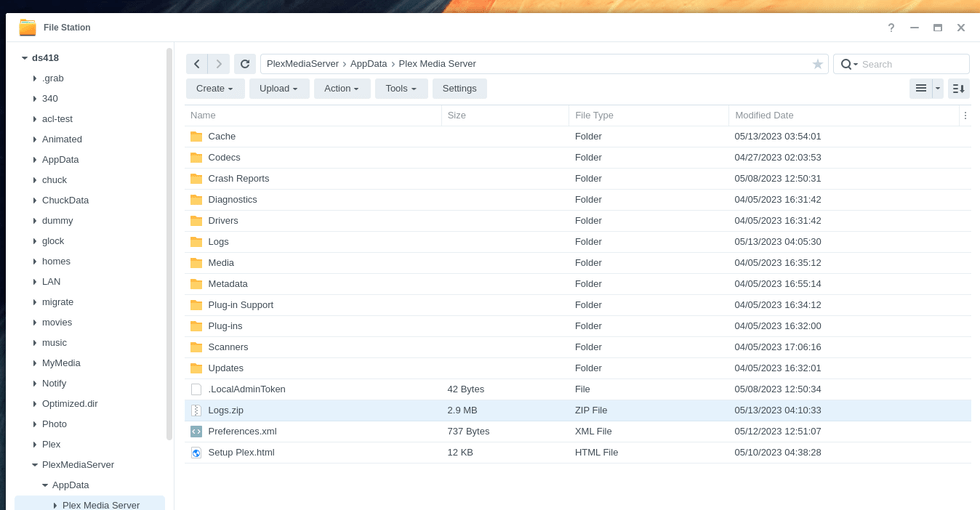Select the music folder in tree
Screen dimensions: 980x510
tap(54, 343)
